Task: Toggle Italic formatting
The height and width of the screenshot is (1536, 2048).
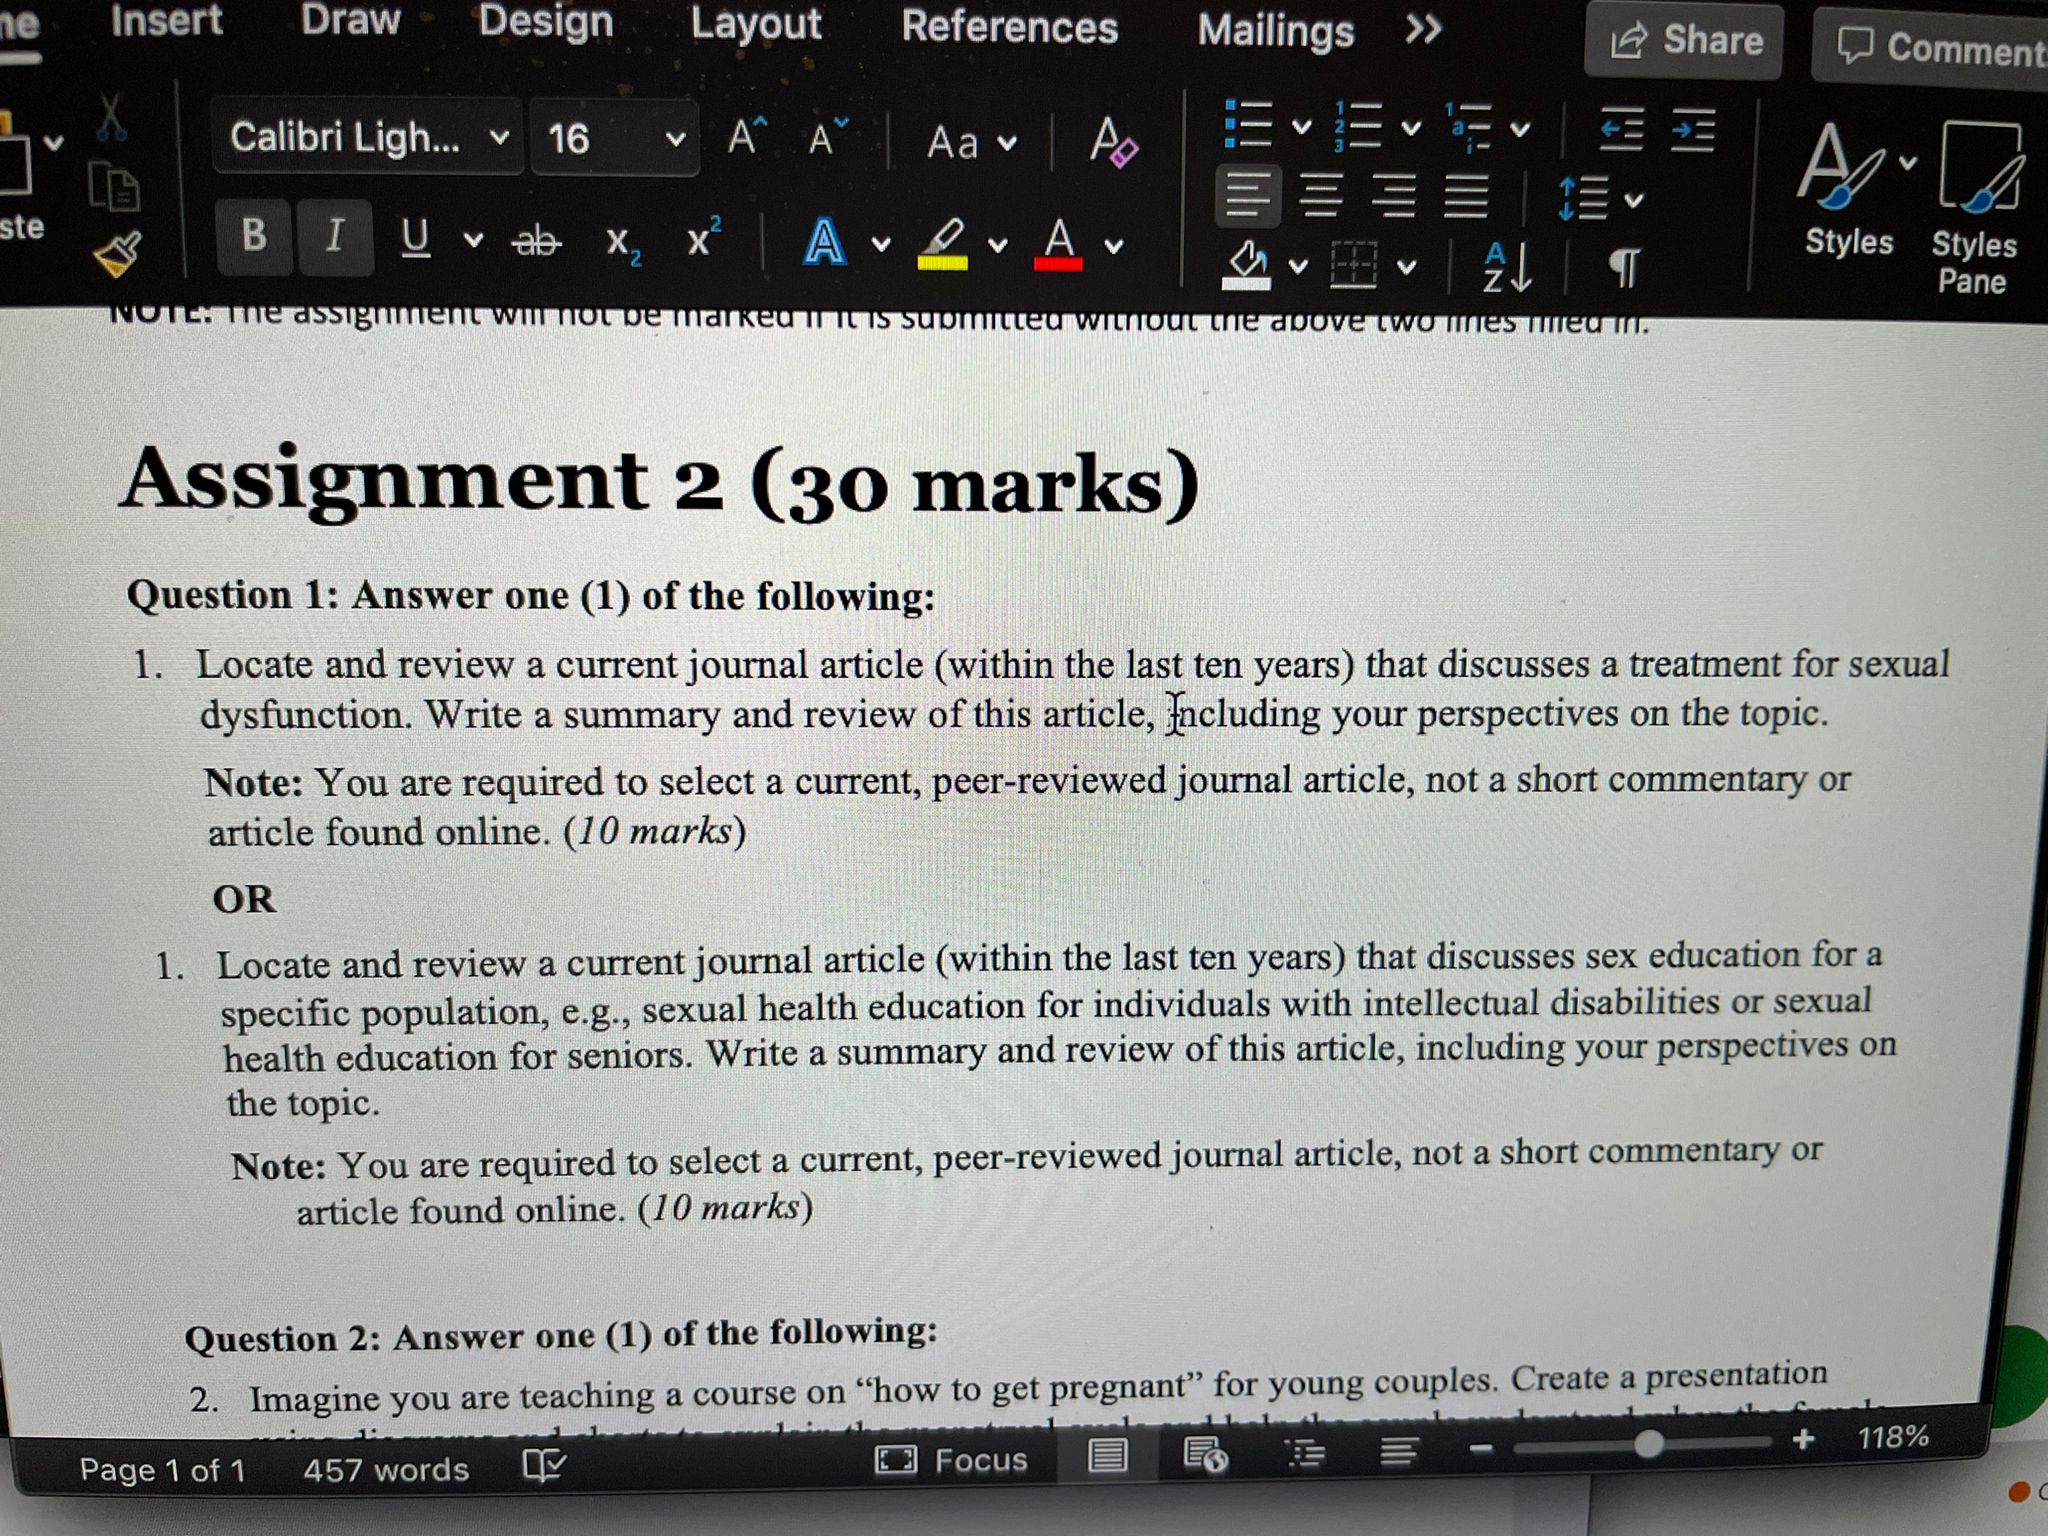Action: [x=335, y=237]
